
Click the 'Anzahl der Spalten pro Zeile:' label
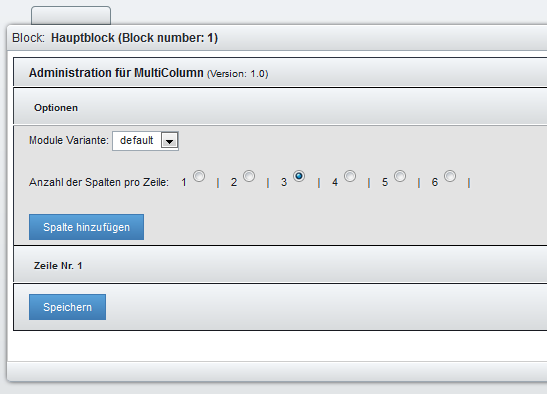pos(99,182)
